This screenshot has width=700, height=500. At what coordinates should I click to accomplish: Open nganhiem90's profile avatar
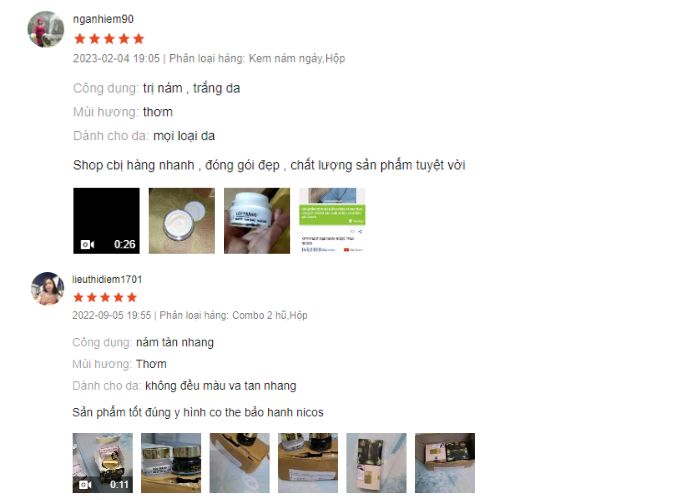[x=46, y=29]
